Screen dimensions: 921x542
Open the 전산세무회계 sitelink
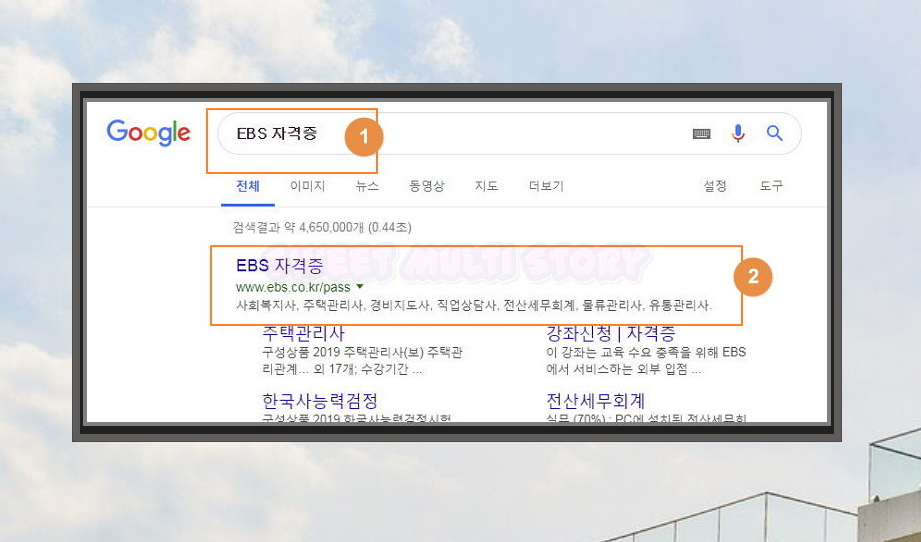[596, 401]
